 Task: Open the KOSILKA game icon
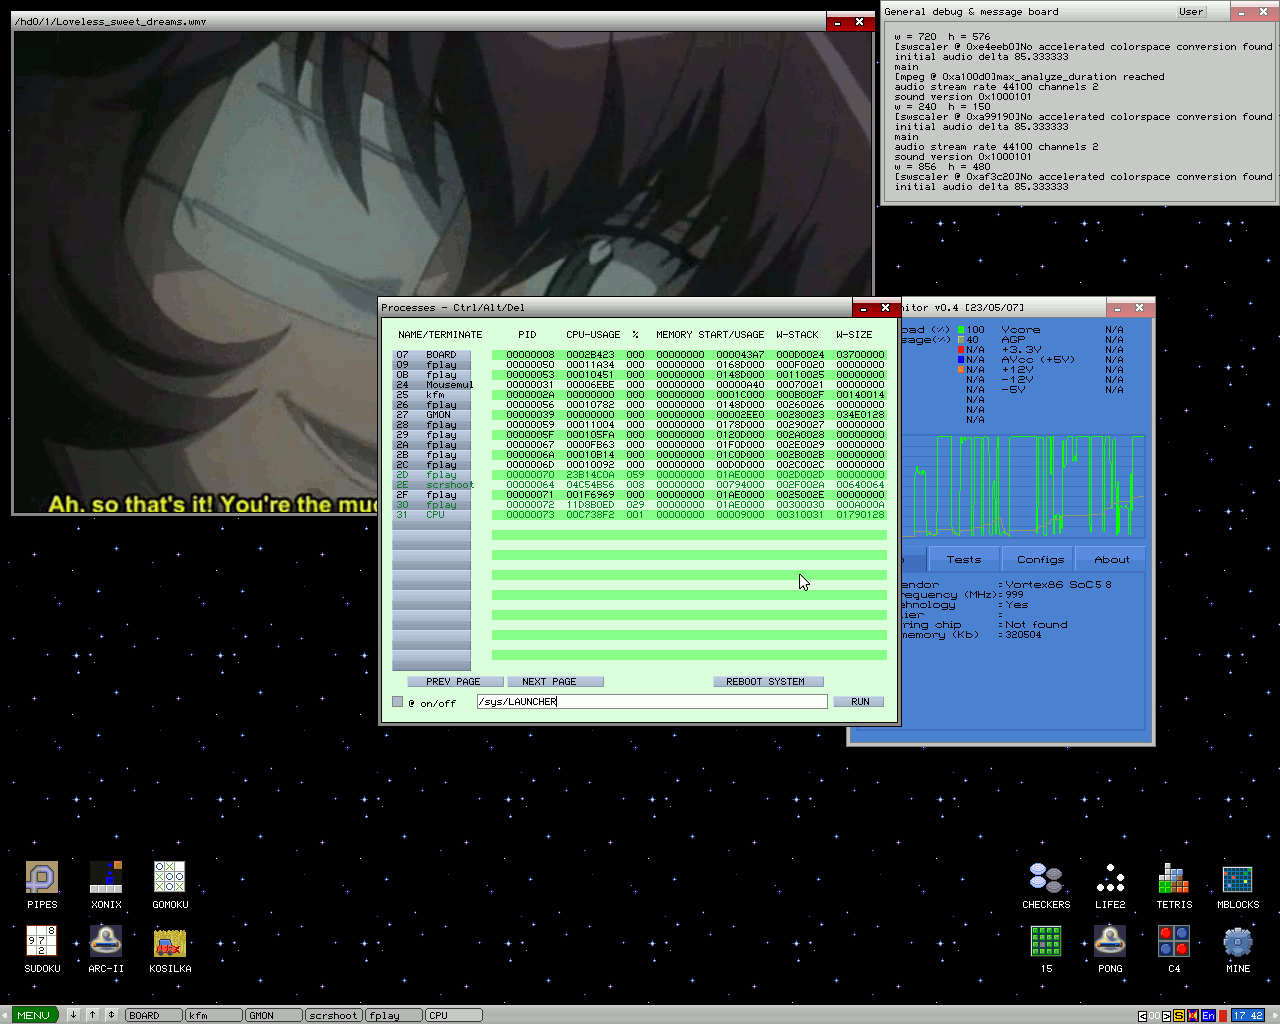(x=170, y=942)
